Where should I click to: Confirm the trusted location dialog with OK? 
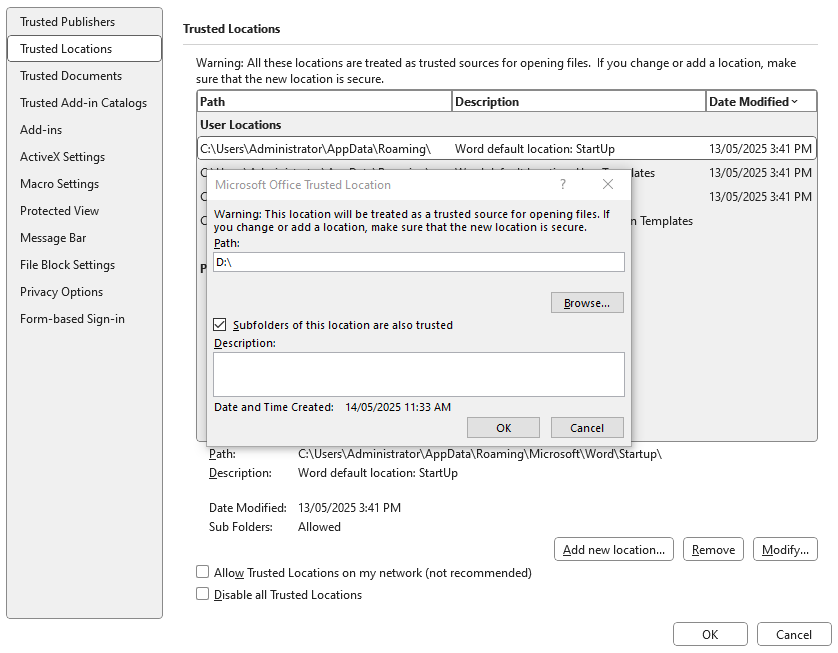503,428
